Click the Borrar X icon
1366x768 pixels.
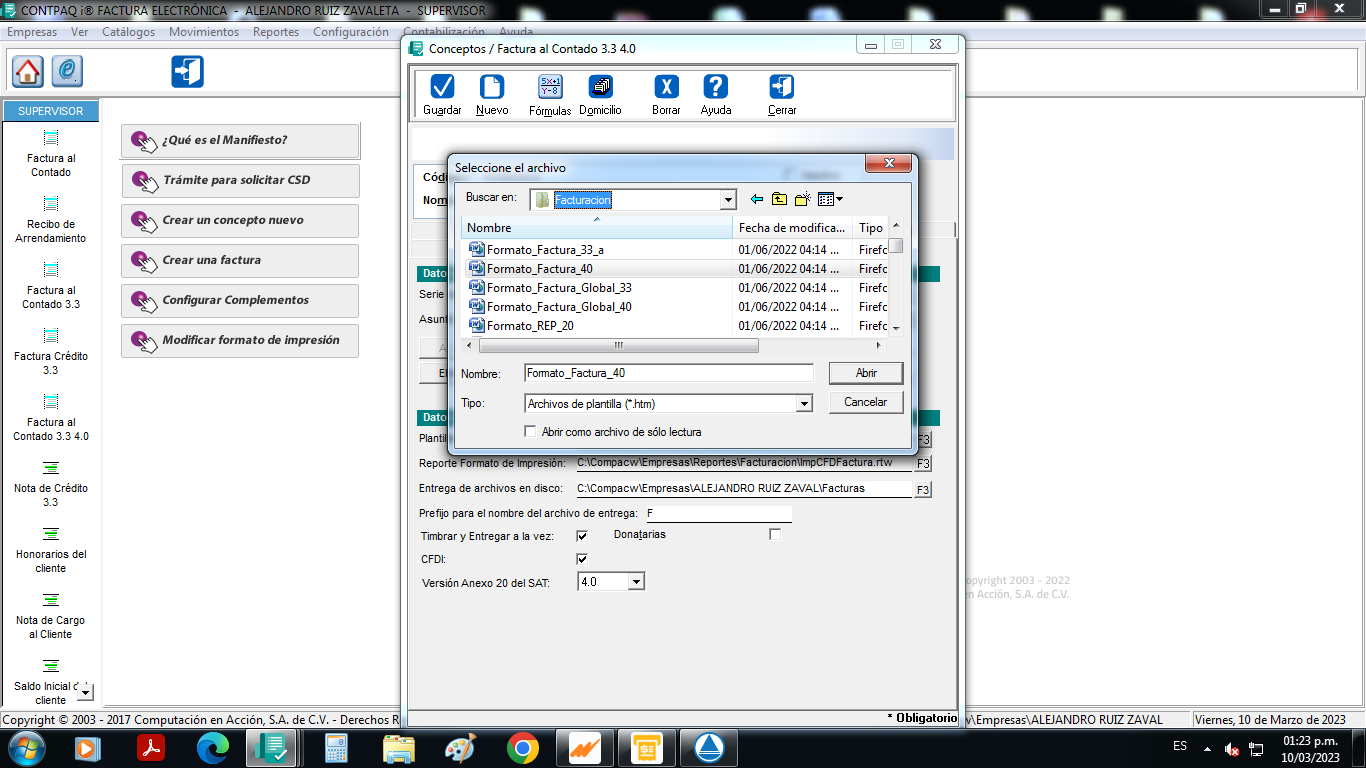(x=666, y=87)
